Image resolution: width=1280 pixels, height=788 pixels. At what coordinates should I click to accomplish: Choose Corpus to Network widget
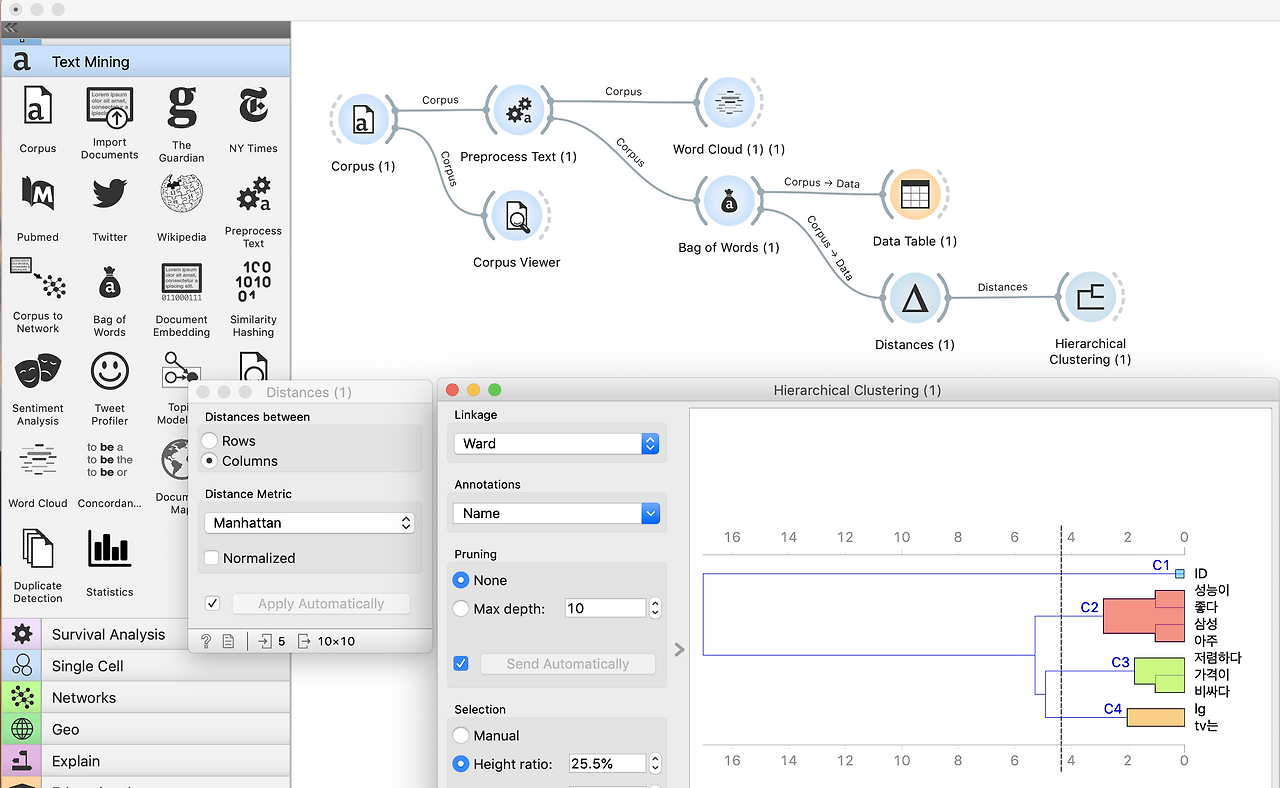[38, 296]
